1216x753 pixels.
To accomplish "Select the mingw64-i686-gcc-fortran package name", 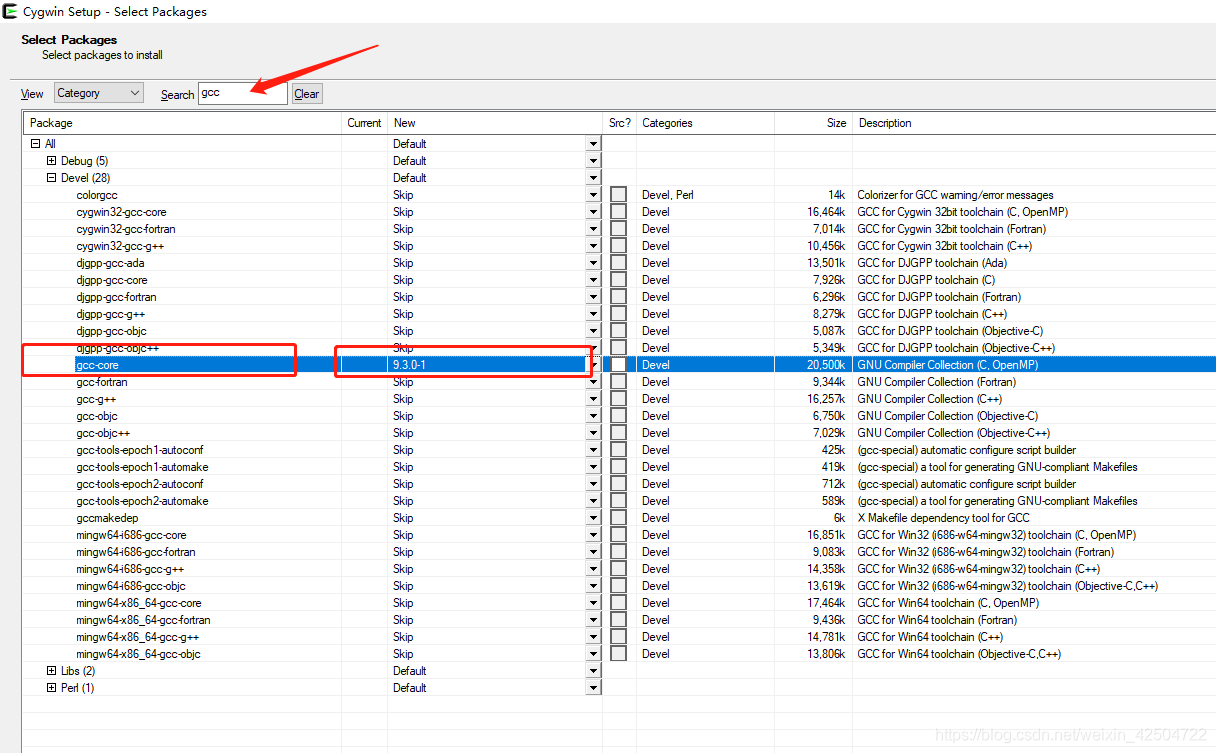I will (x=136, y=552).
